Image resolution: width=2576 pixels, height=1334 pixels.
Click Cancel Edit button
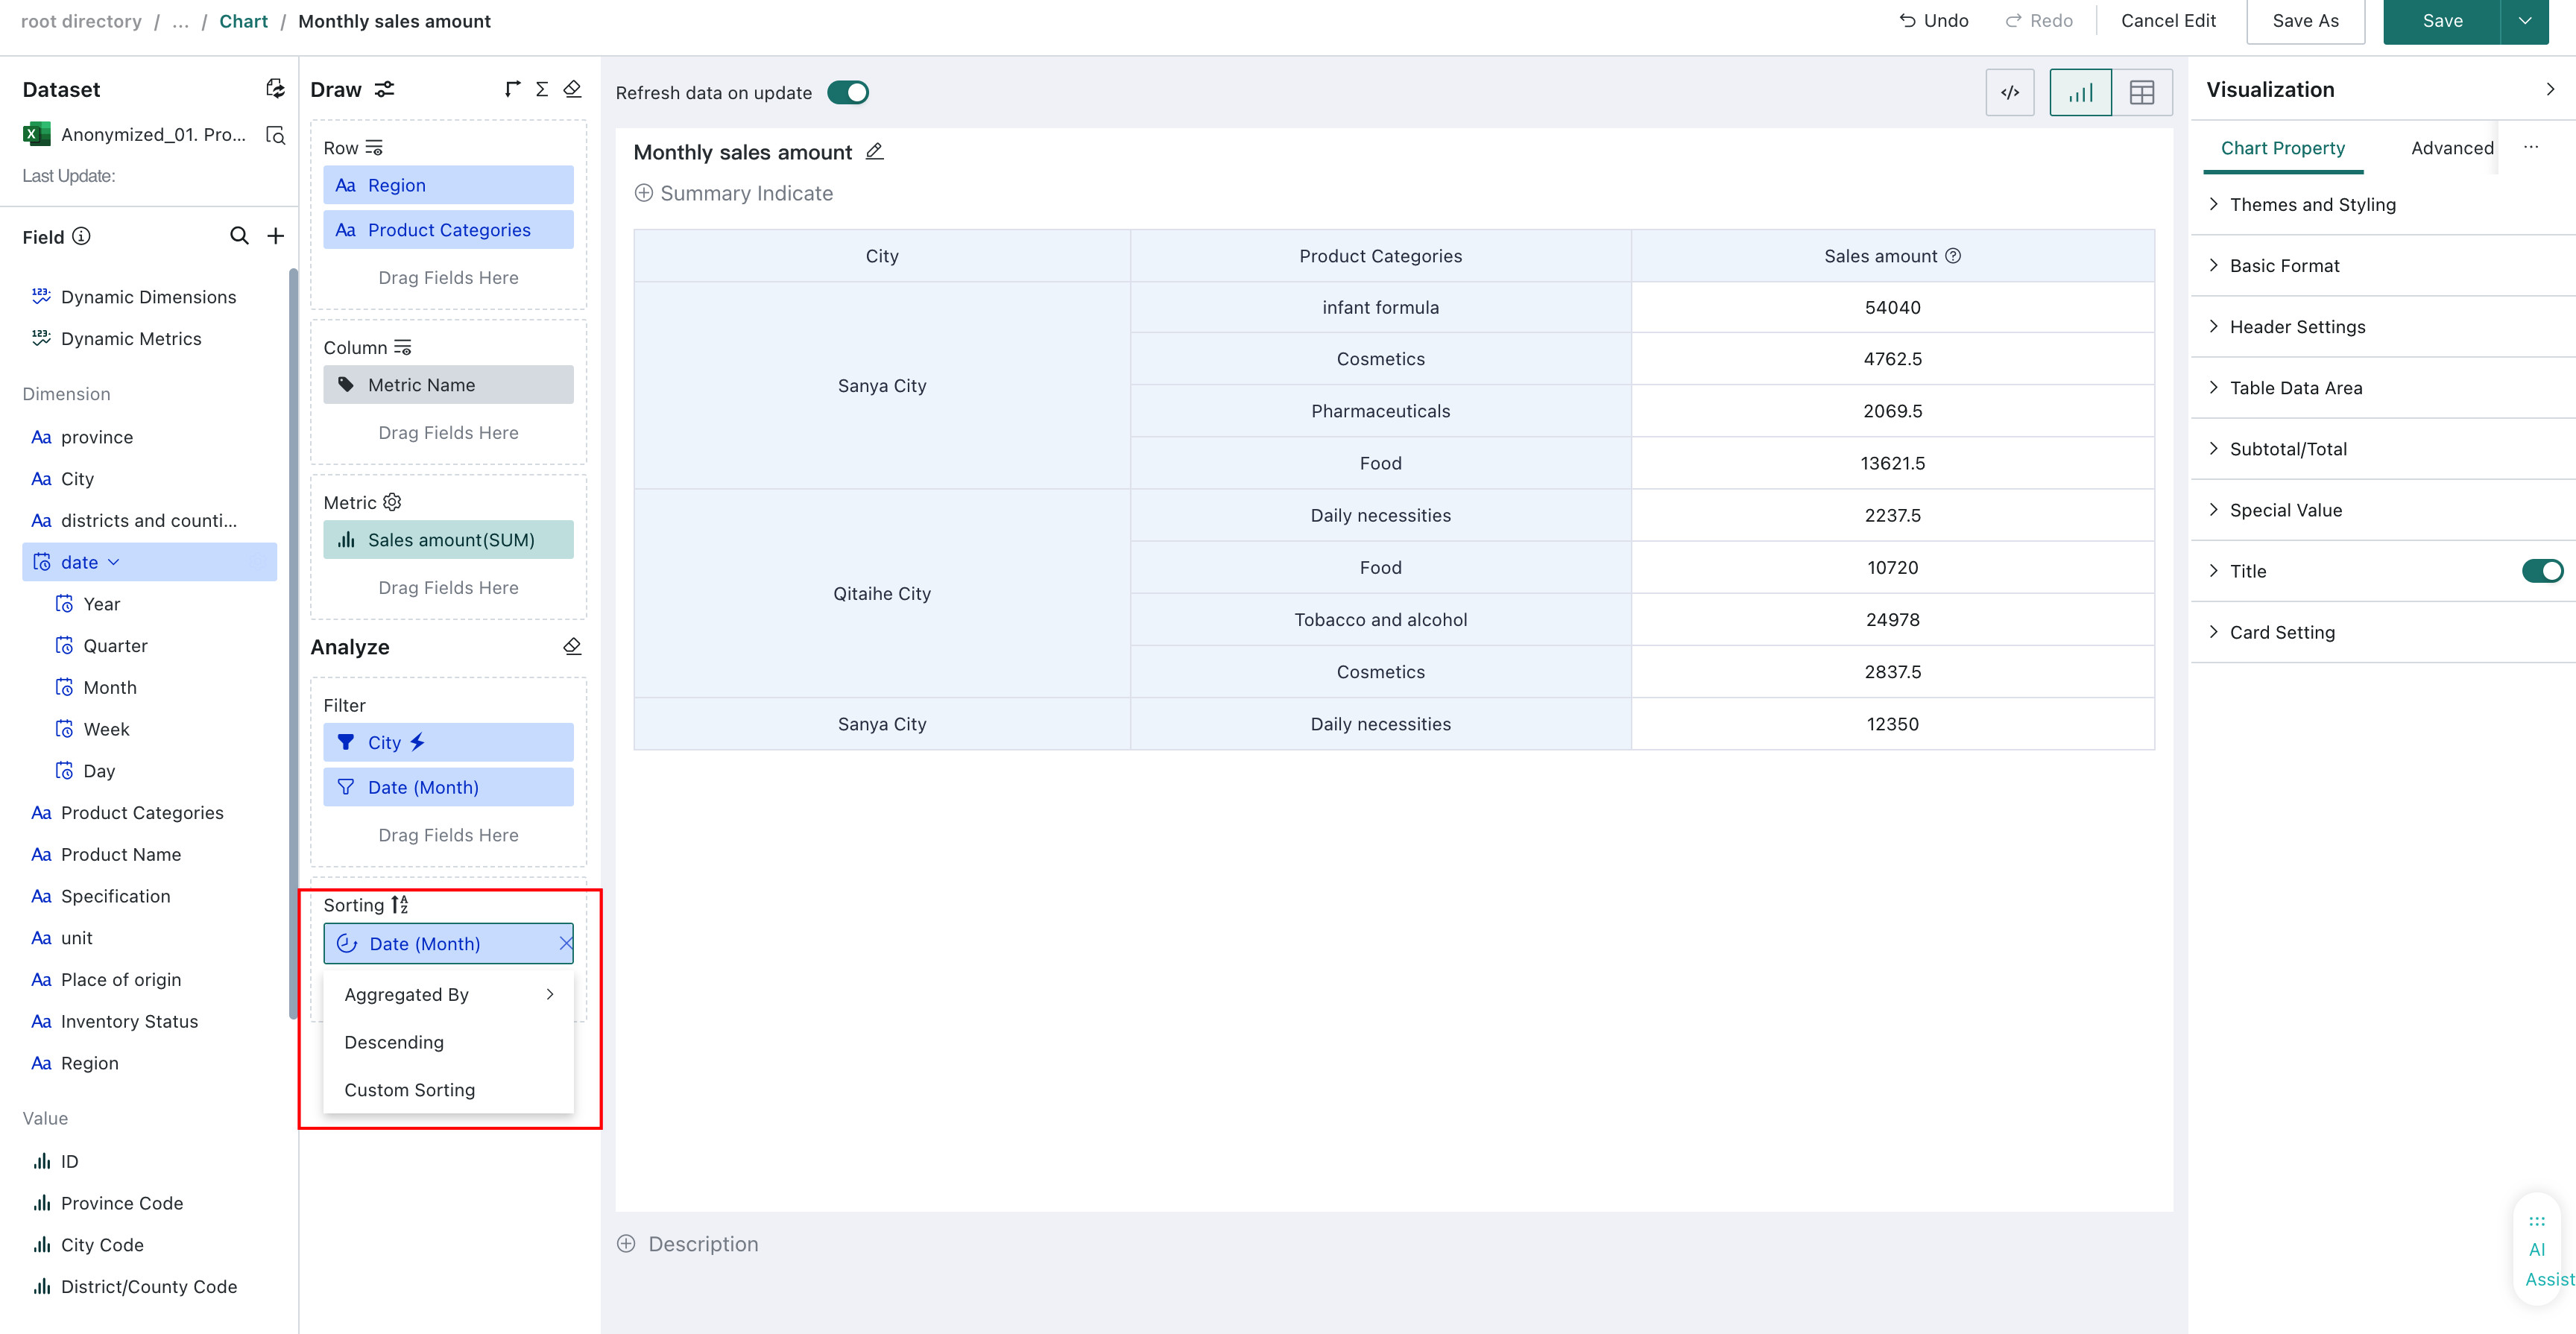click(x=2168, y=20)
